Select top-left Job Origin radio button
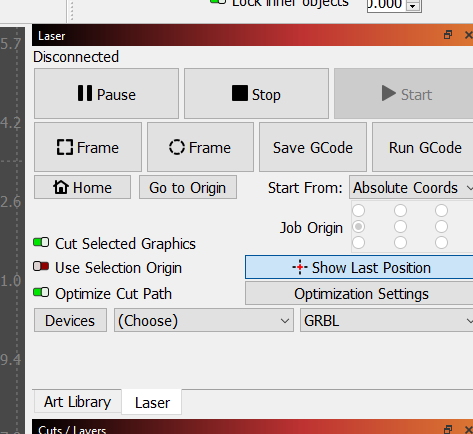This screenshot has height=434, width=473. [359, 210]
